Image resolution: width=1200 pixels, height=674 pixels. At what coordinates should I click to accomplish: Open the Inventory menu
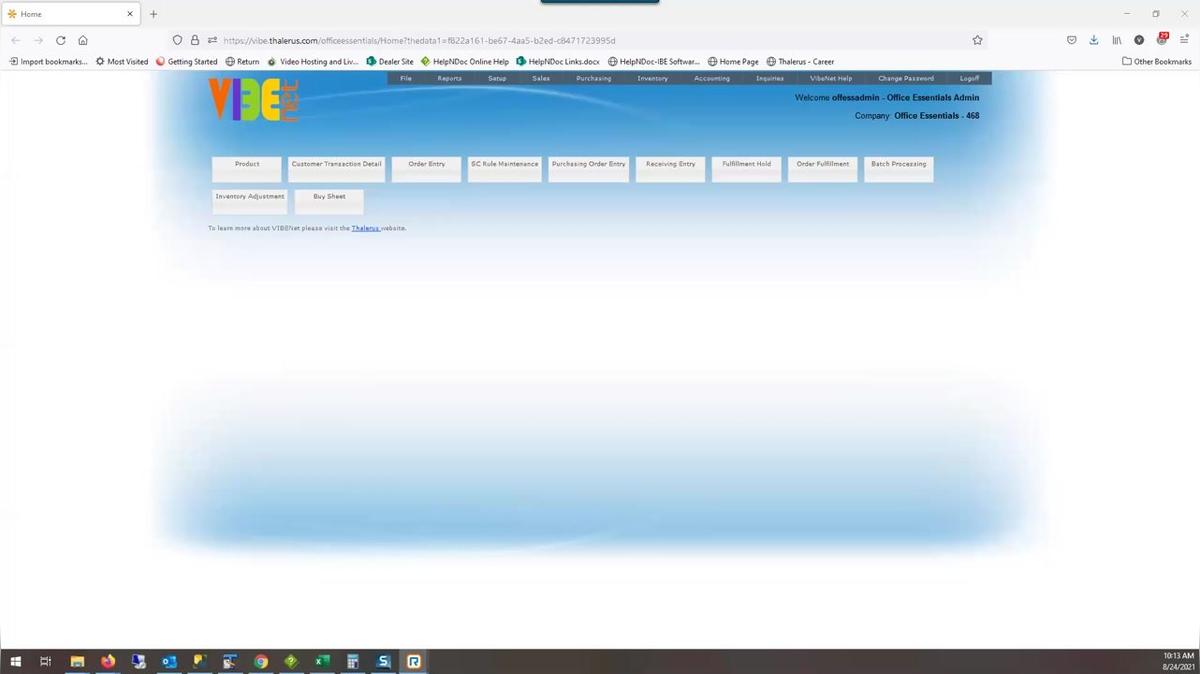point(652,78)
